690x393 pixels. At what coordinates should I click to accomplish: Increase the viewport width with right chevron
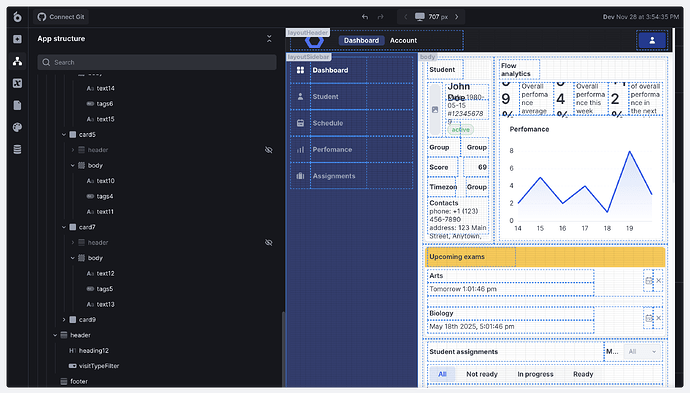tap(457, 17)
